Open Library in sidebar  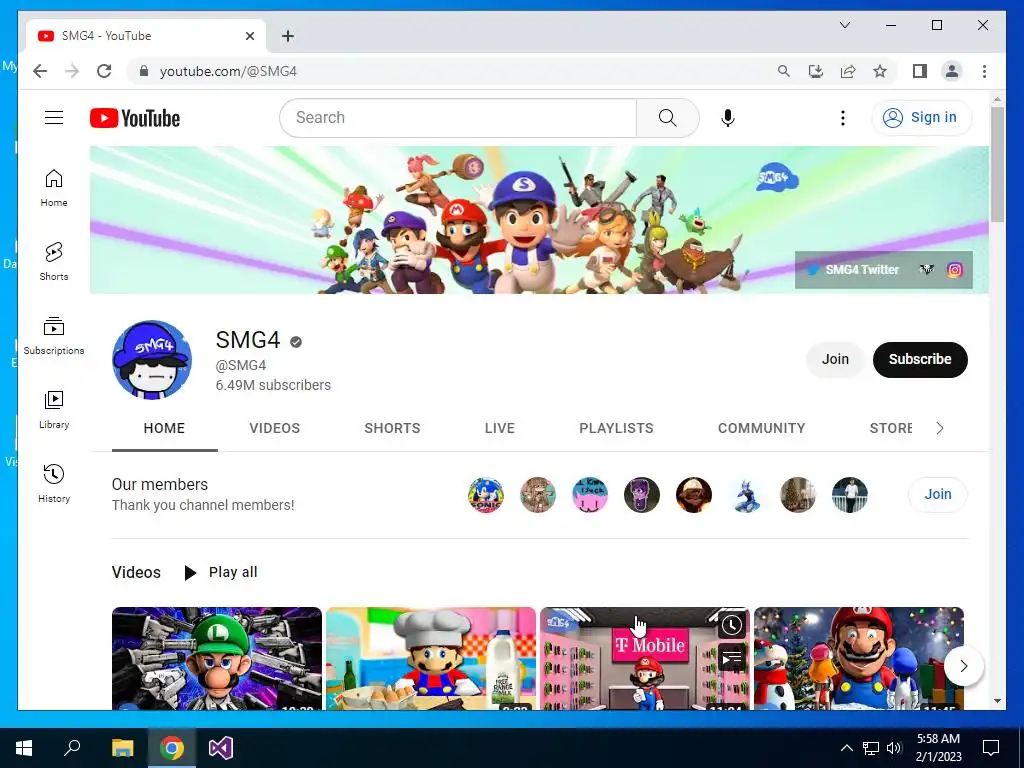coord(54,409)
